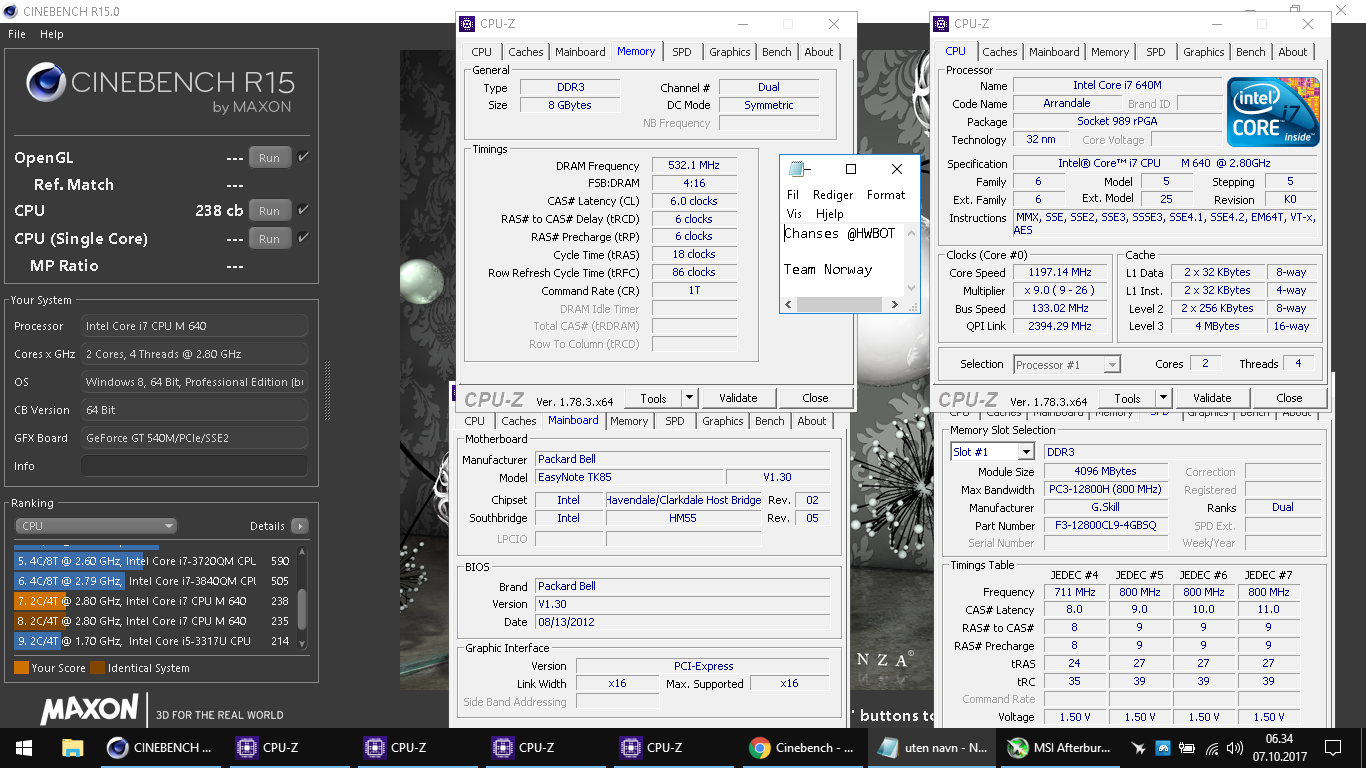Click the Tools button in CPU-Z processor window
Viewport: 1366px width, 768px height.
(1127, 398)
